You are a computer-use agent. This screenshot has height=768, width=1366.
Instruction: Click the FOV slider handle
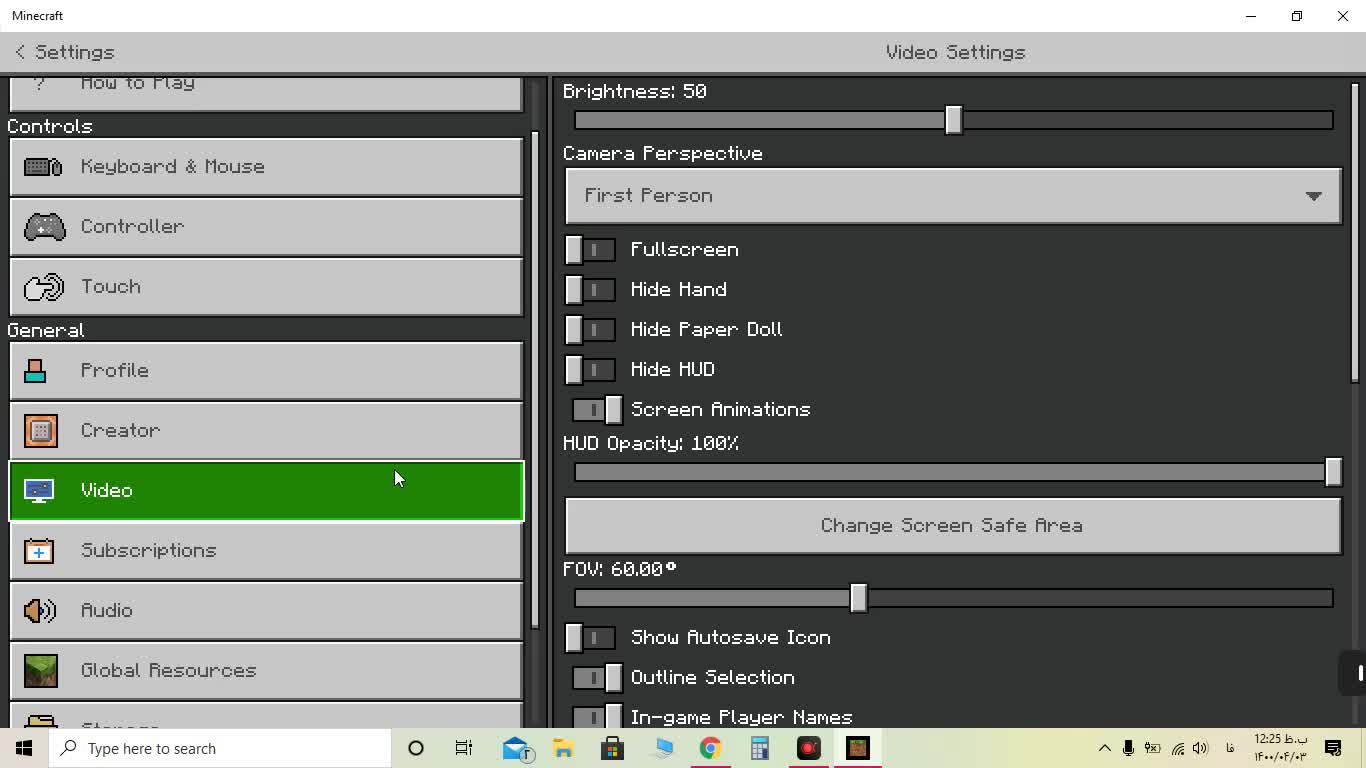click(858, 598)
